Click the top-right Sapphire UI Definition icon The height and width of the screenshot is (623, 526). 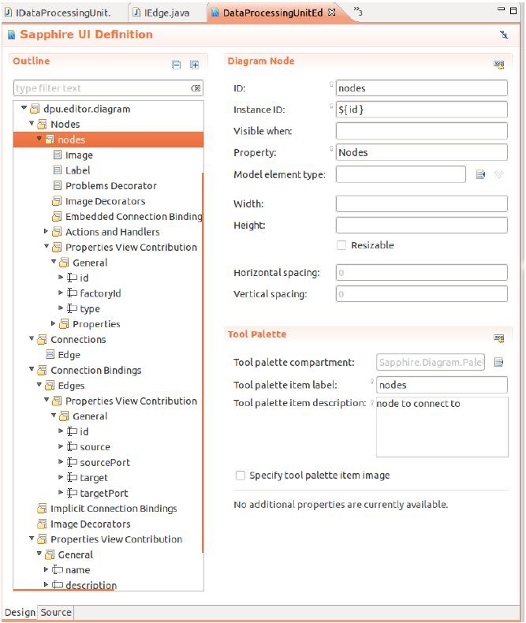504,35
